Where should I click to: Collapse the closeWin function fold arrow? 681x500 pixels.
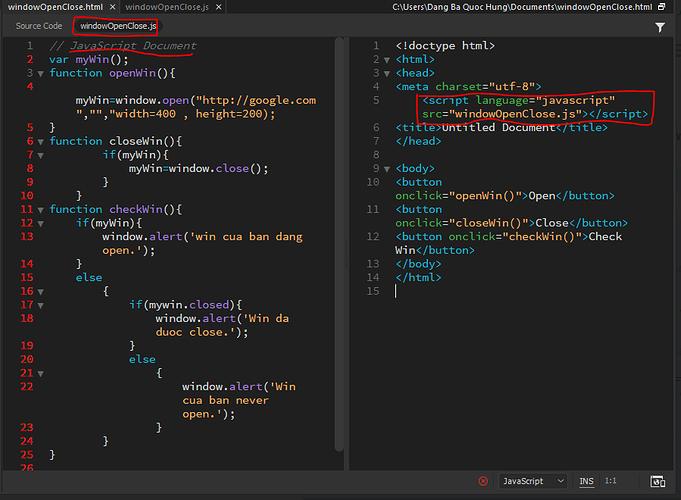tap(40, 142)
